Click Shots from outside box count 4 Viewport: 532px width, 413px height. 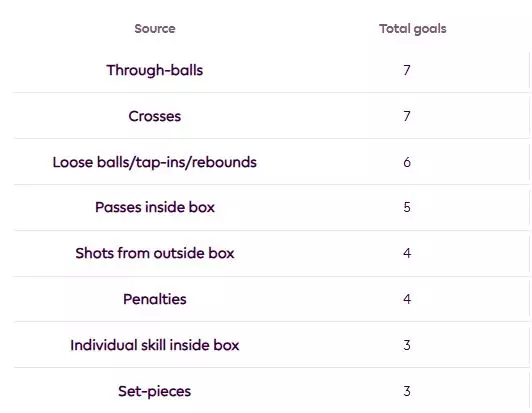[x=407, y=253]
